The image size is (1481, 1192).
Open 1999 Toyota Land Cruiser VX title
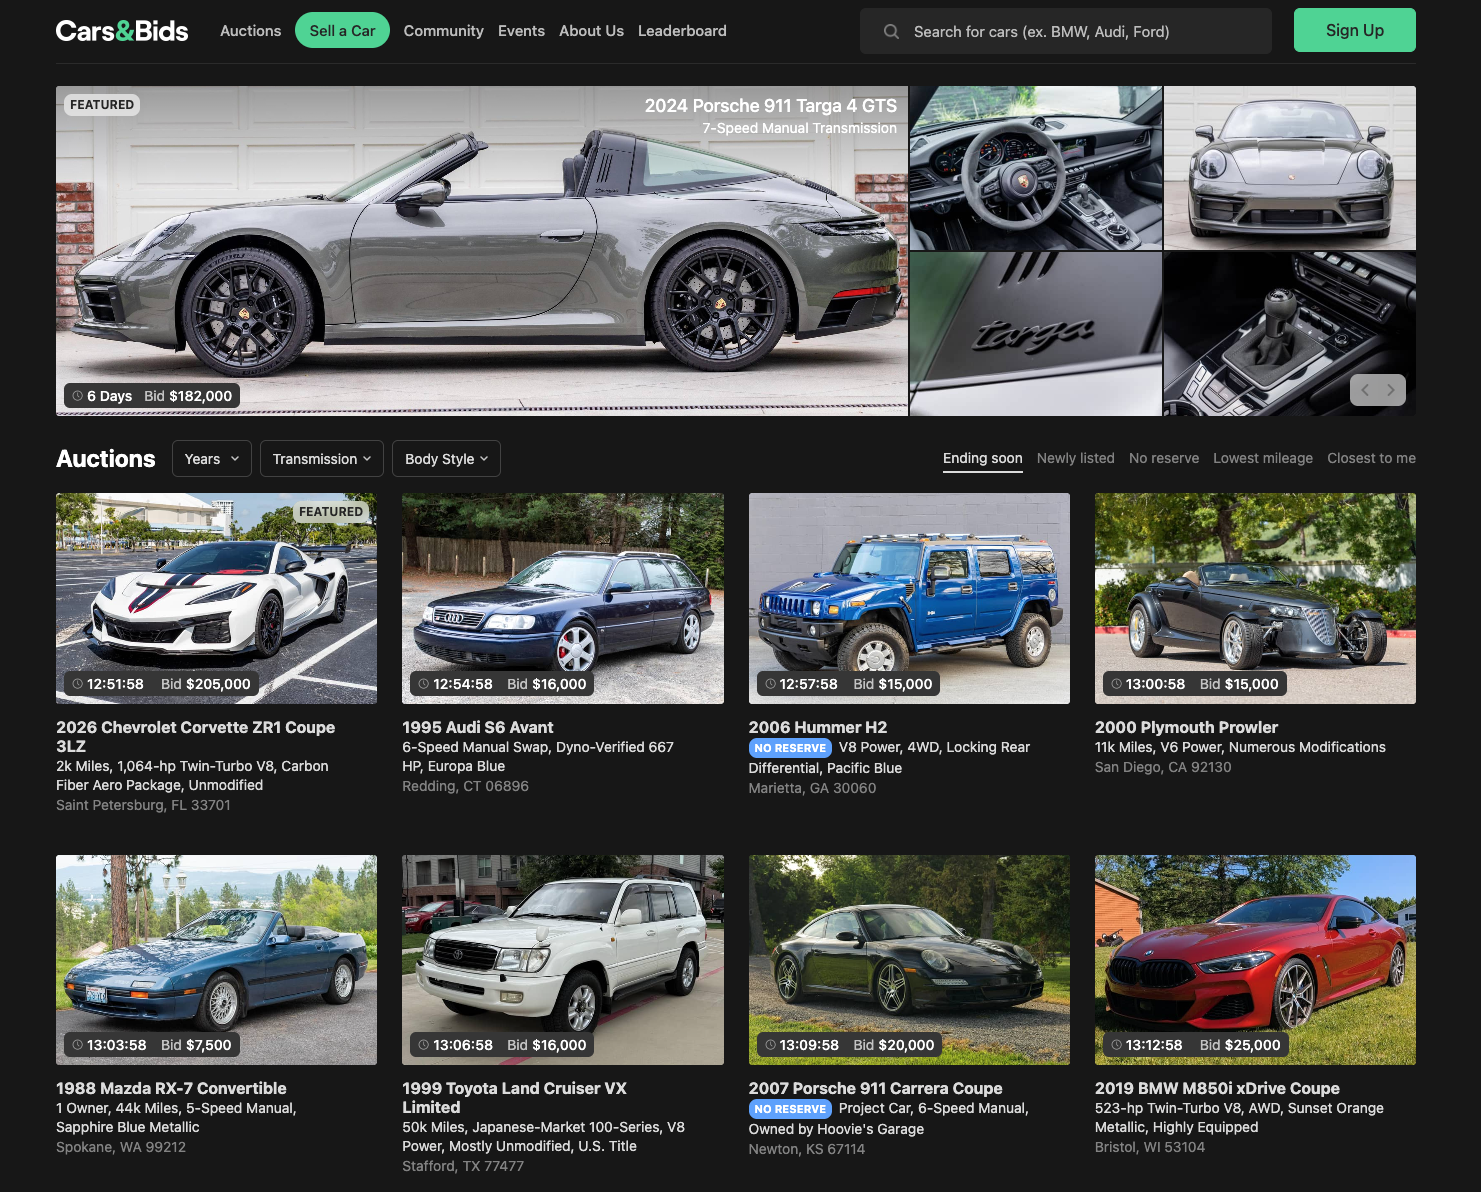coord(514,1098)
